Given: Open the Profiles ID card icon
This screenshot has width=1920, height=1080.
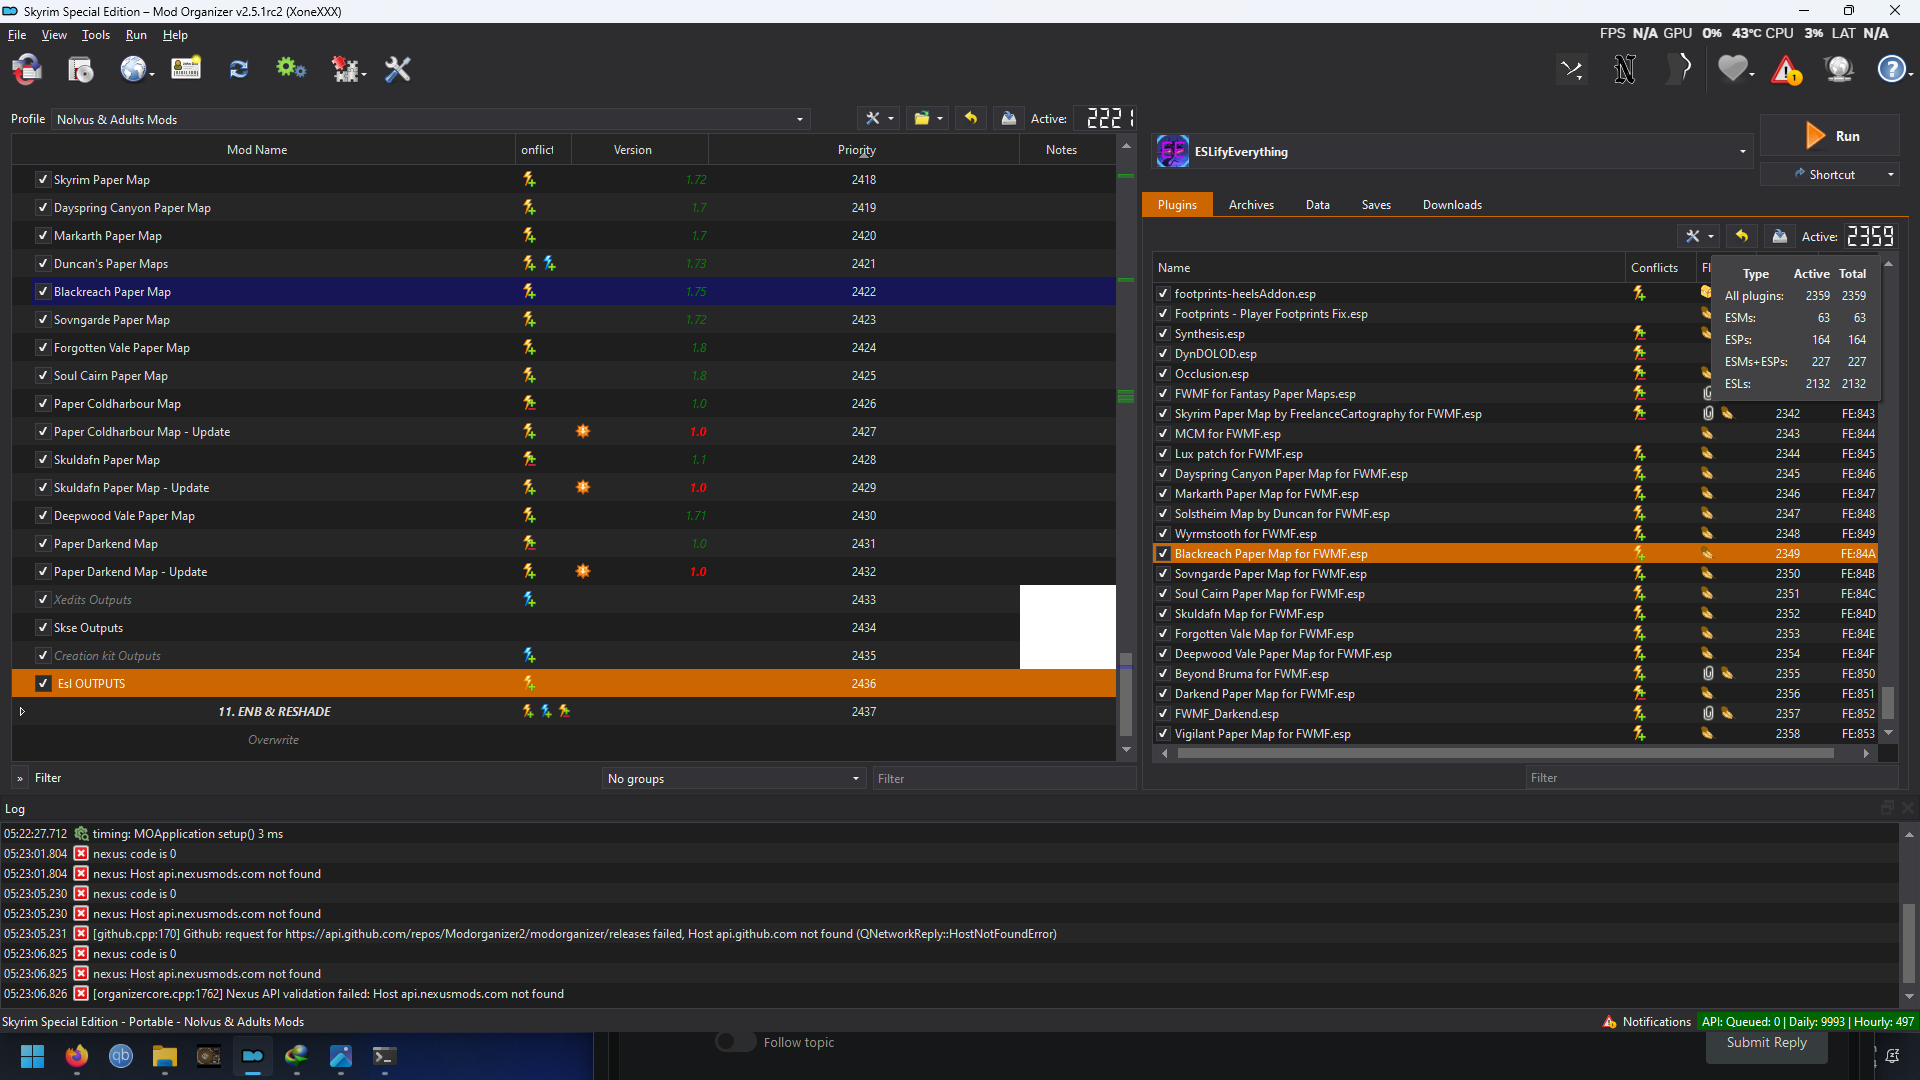Looking at the screenshot, I should (x=186, y=69).
